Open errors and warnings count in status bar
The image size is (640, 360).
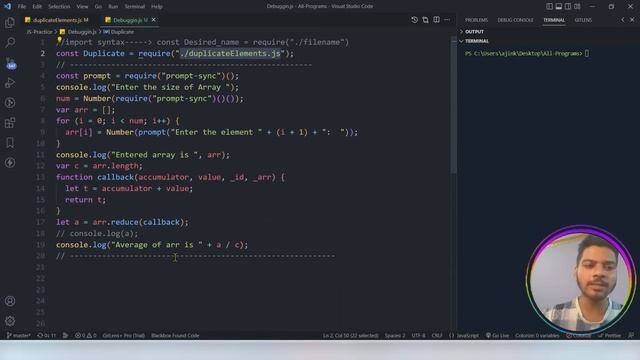pyautogui.click(x=86, y=336)
